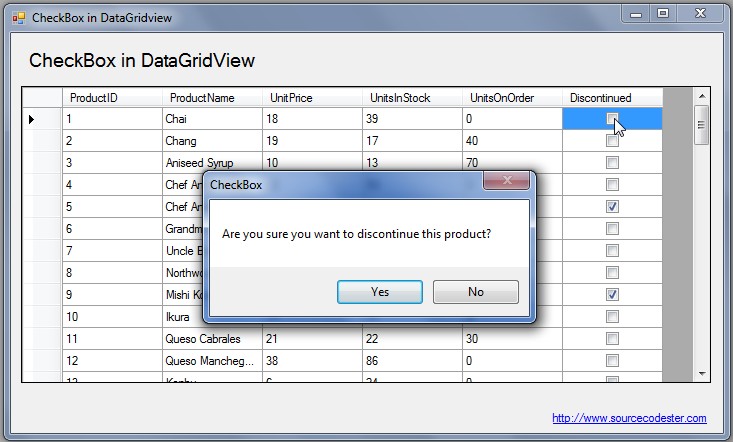Maximize the CheckBox in DataGridview window
The height and width of the screenshot is (442, 733).
click(x=663, y=13)
